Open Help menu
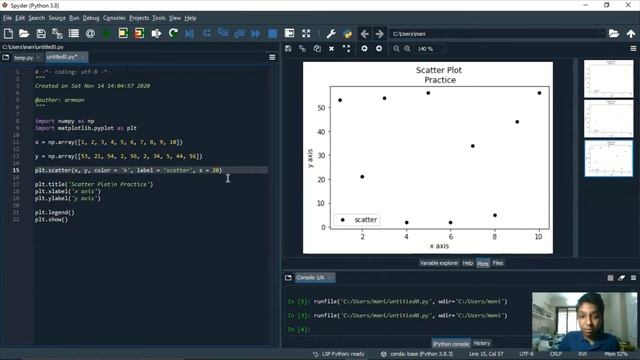 (x=190, y=18)
